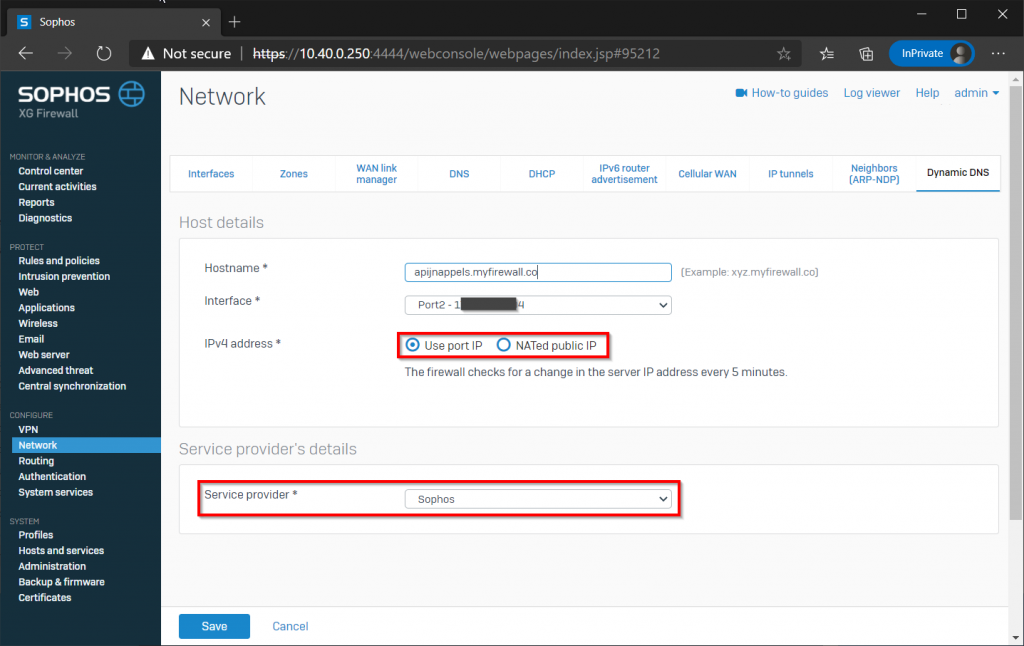Screen dimensions: 1024x646
Task: Click the InPrivate profile avatar
Action: coord(961,54)
